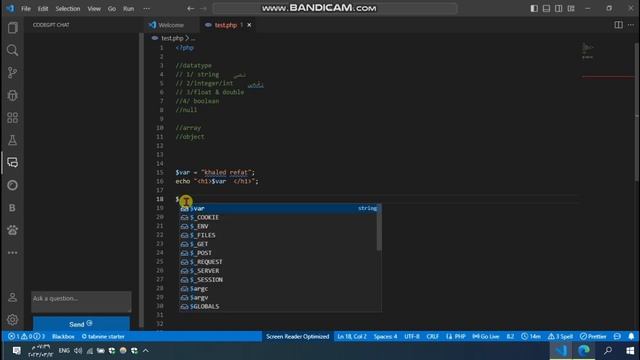Open the View menu
This screenshot has height=360, width=640.
[x=94, y=8]
